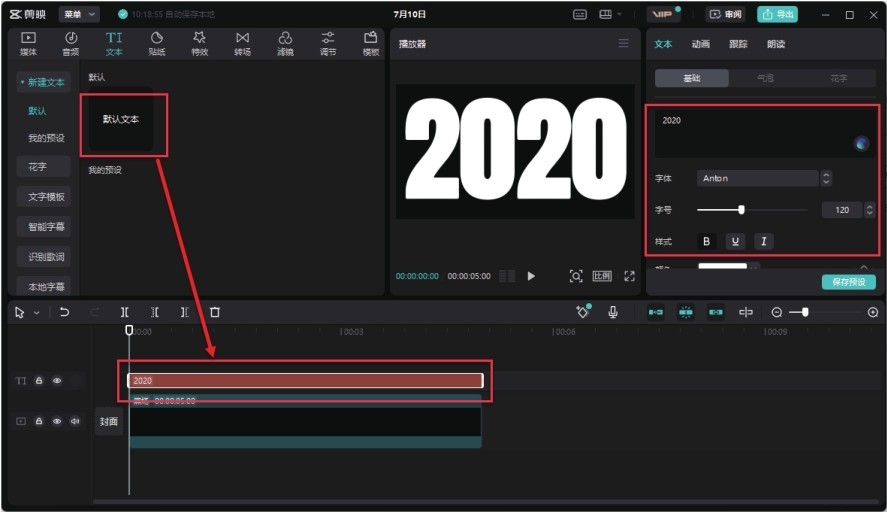Toggle bold B text style
887x512 pixels.
coord(706,242)
